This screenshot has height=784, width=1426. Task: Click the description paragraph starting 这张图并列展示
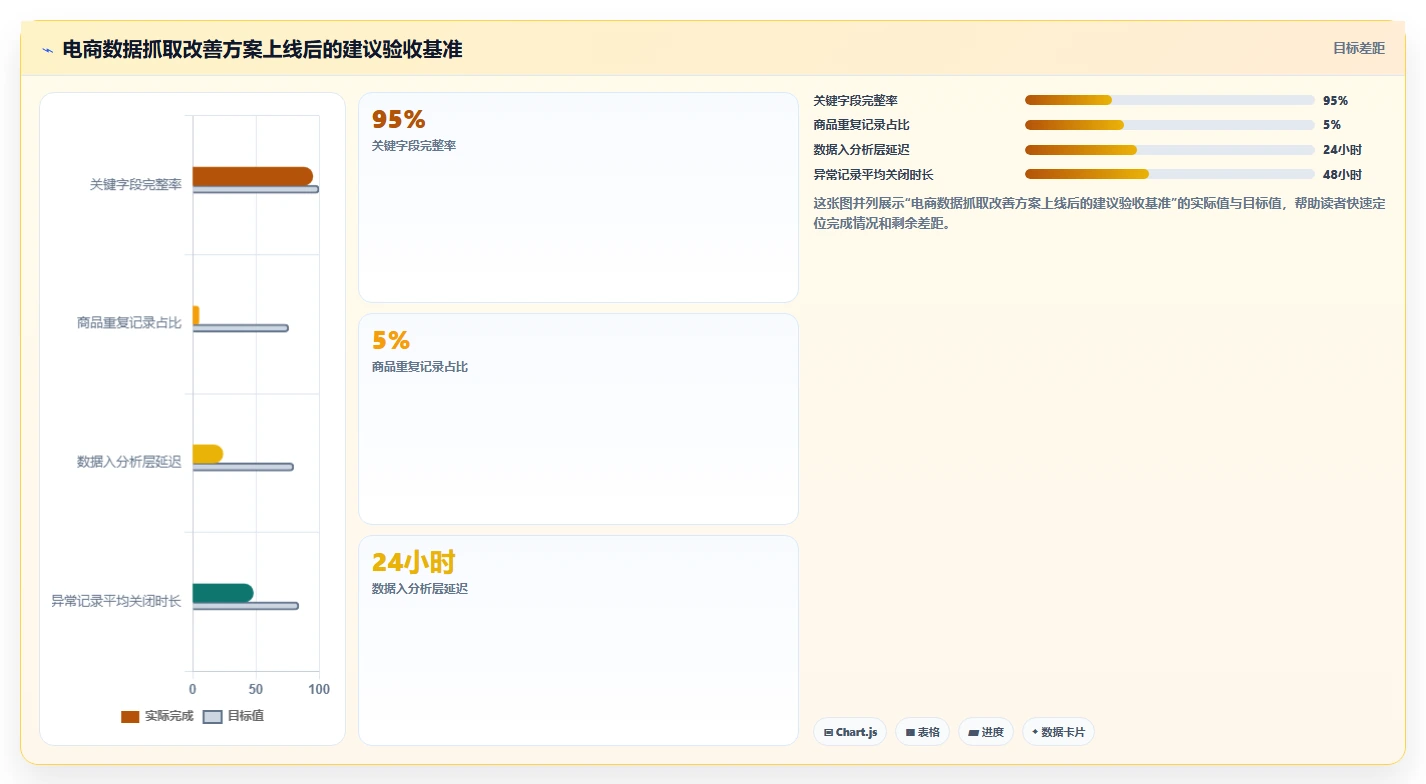[1100, 213]
